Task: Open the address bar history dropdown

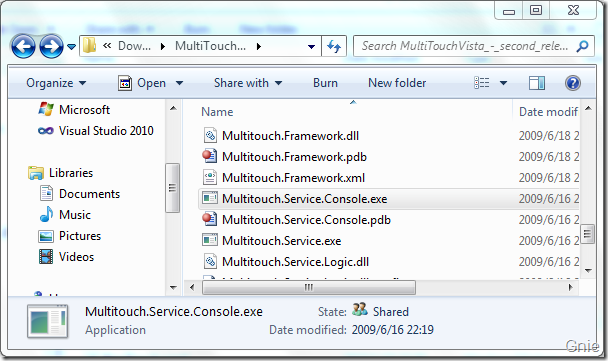Action: coord(311,47)
